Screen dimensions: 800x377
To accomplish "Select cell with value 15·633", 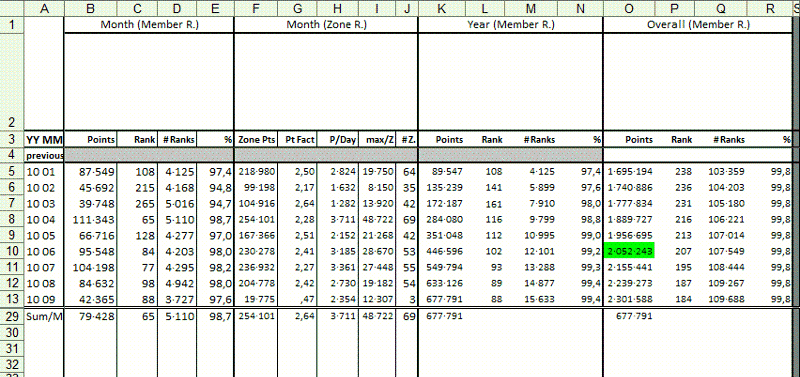I will pyautogui.click(x=531, y=299).
